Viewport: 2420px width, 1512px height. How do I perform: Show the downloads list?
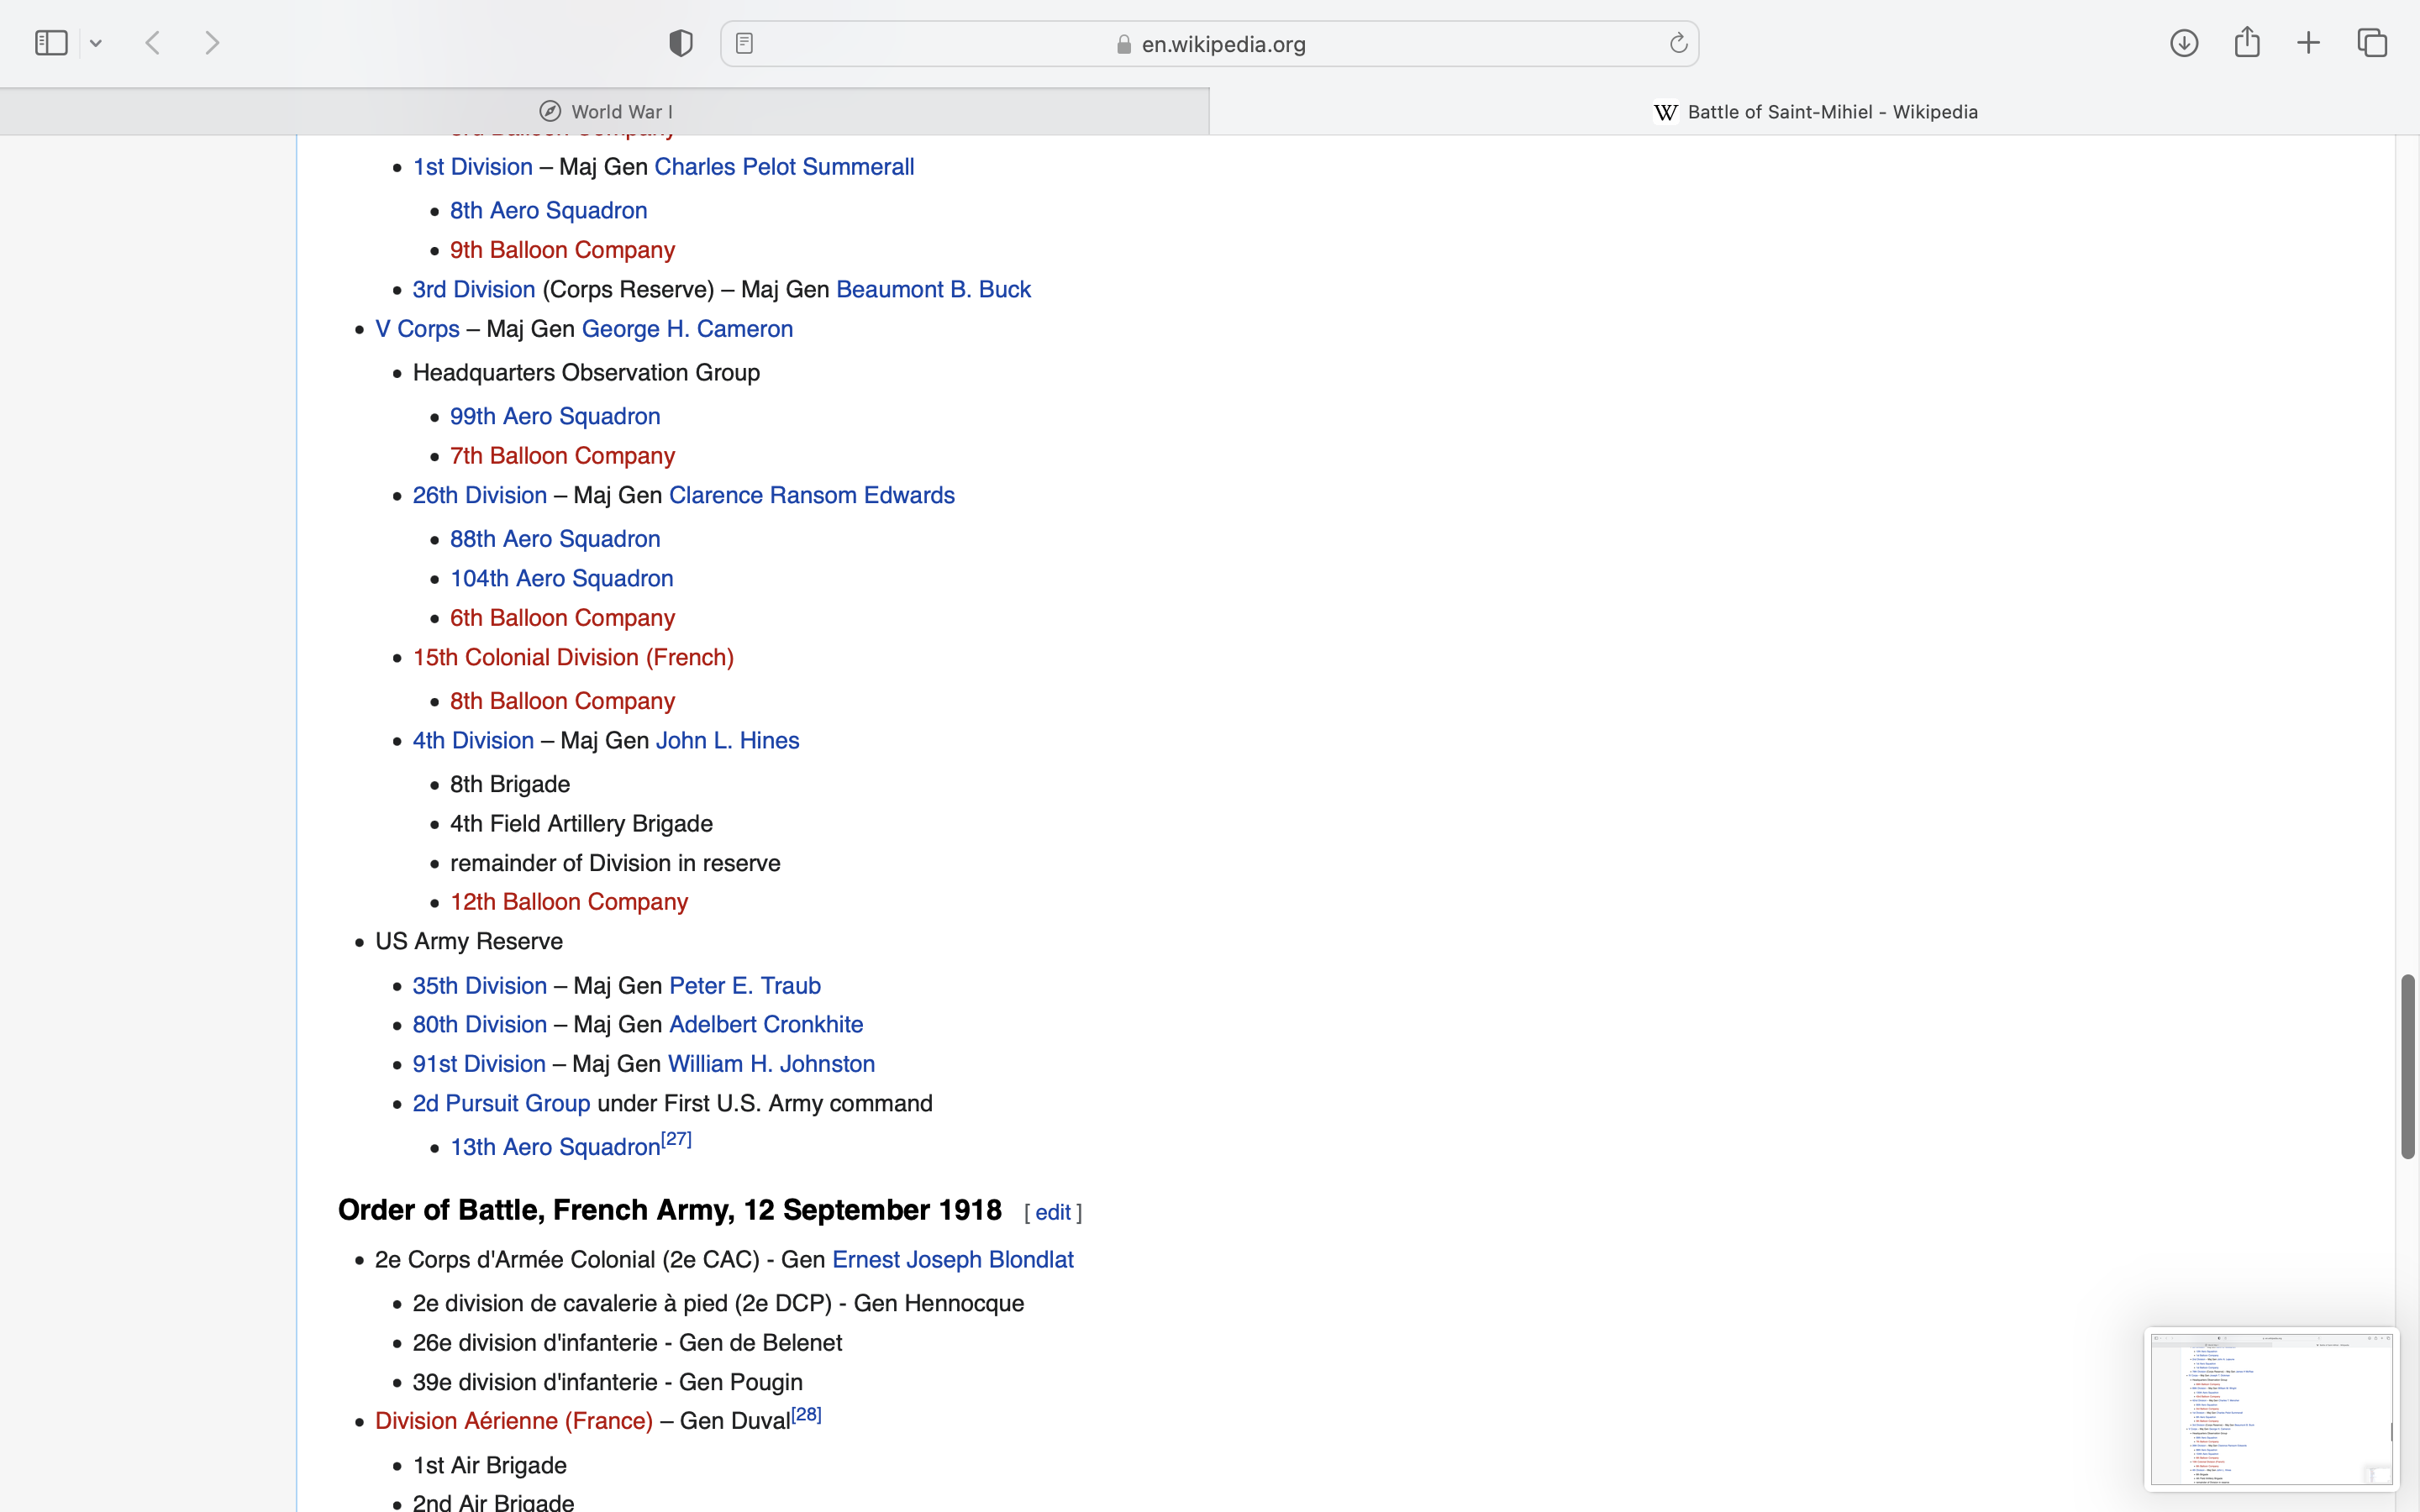(2184, 43)
